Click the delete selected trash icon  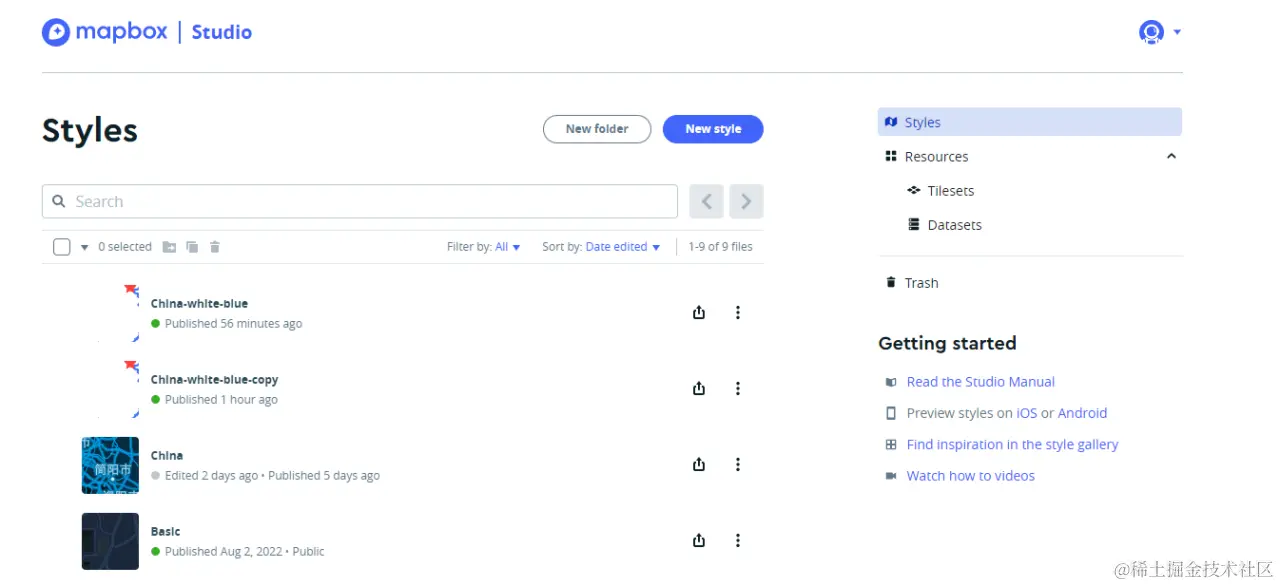click(214, 247)
